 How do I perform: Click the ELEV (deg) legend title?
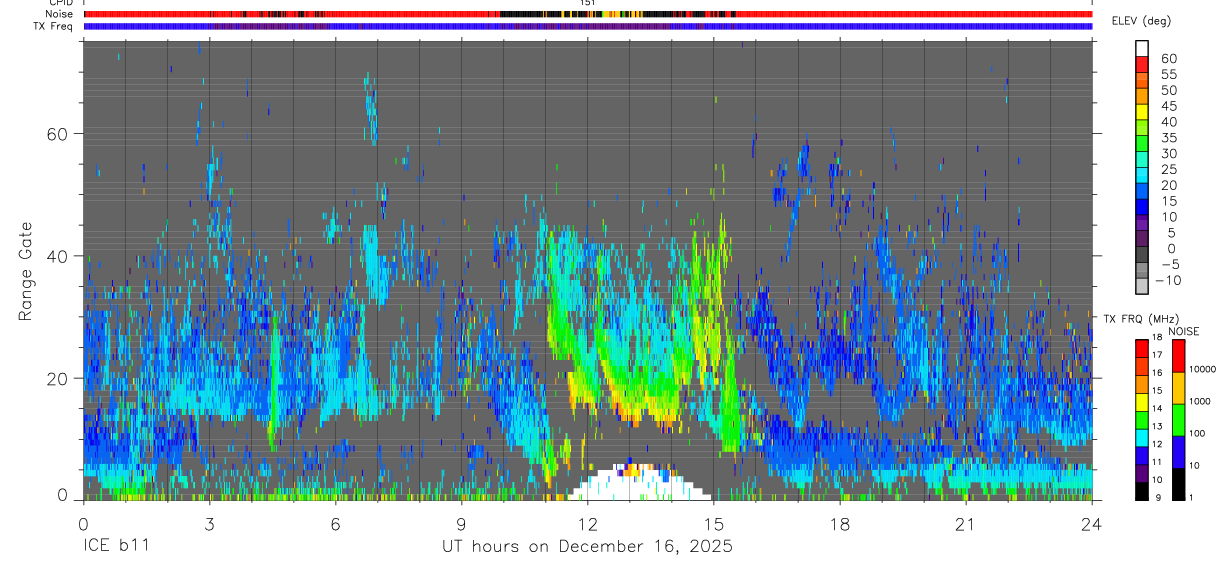pyautogui.click(x=1142, y=21)
